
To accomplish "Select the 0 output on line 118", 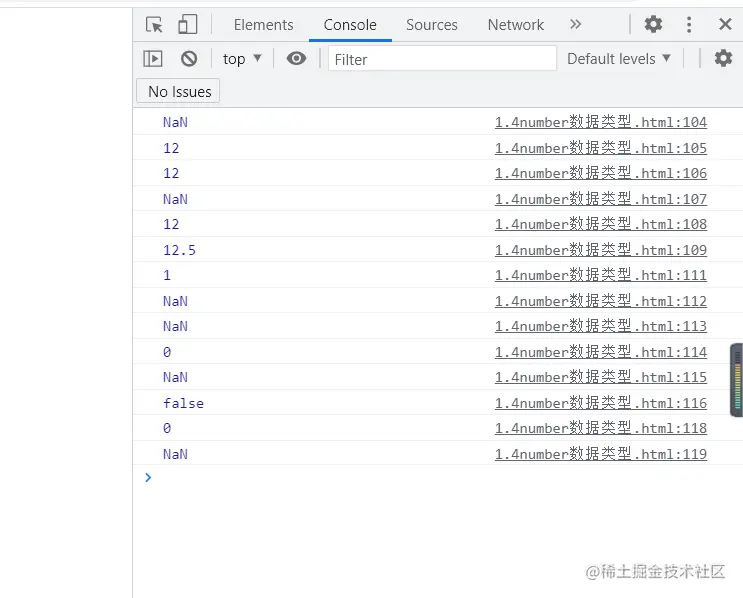I will click(167, 428).
